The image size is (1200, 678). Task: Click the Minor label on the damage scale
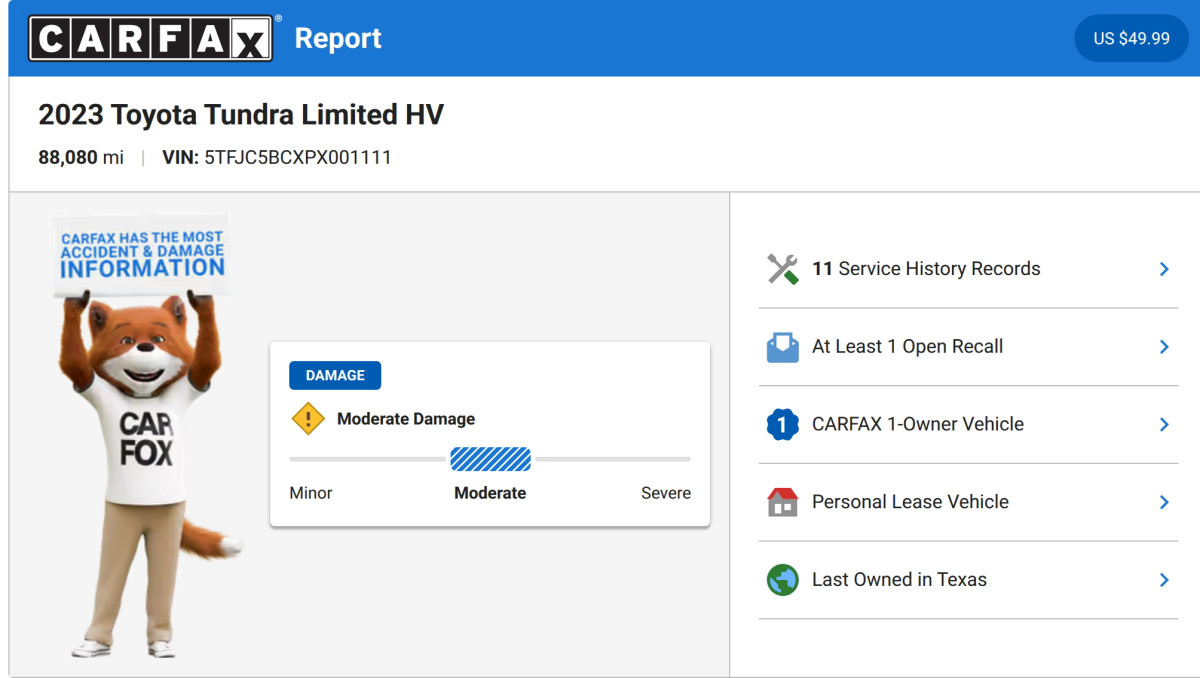click(x=311, y=493)
